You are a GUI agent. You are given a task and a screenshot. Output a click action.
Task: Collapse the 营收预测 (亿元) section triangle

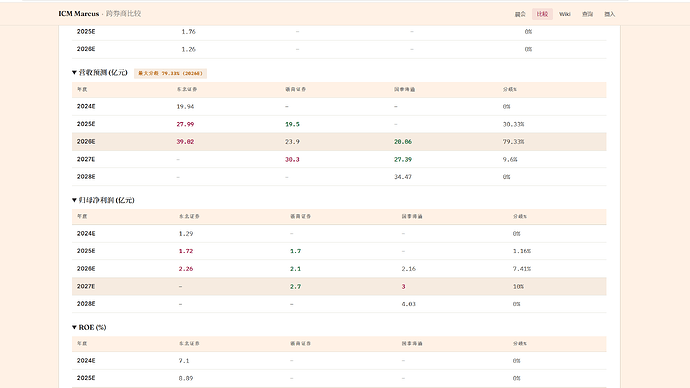point(74,73)
